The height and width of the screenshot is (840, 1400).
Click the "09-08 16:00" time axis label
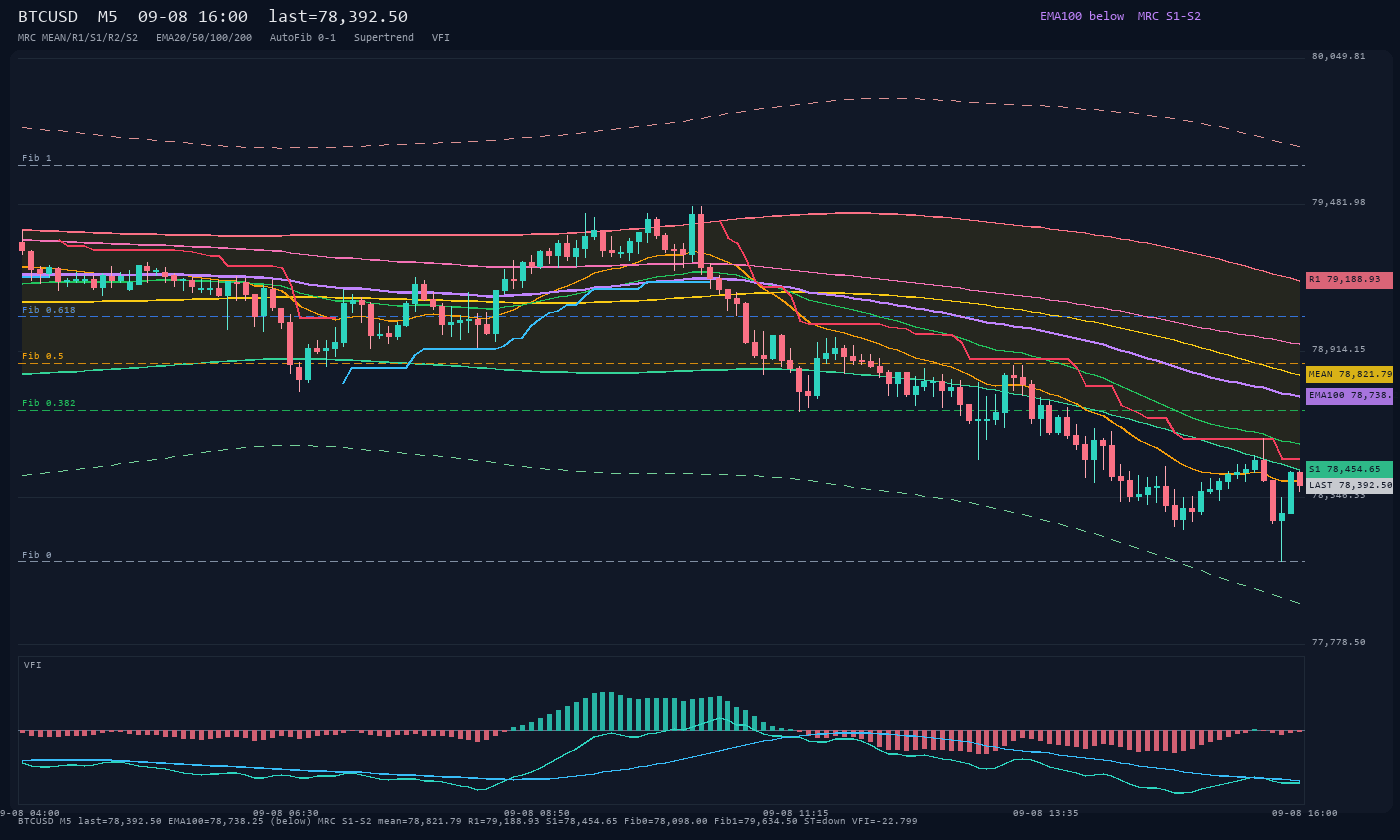(1304, 813)
